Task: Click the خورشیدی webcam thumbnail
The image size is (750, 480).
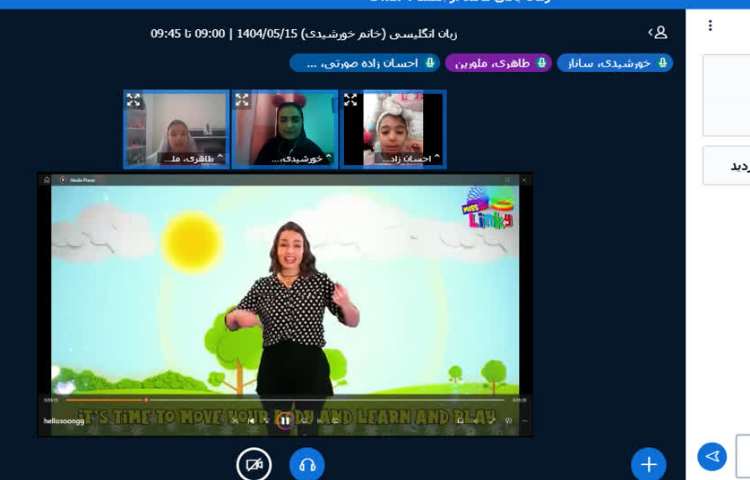Action: [285, 129]
